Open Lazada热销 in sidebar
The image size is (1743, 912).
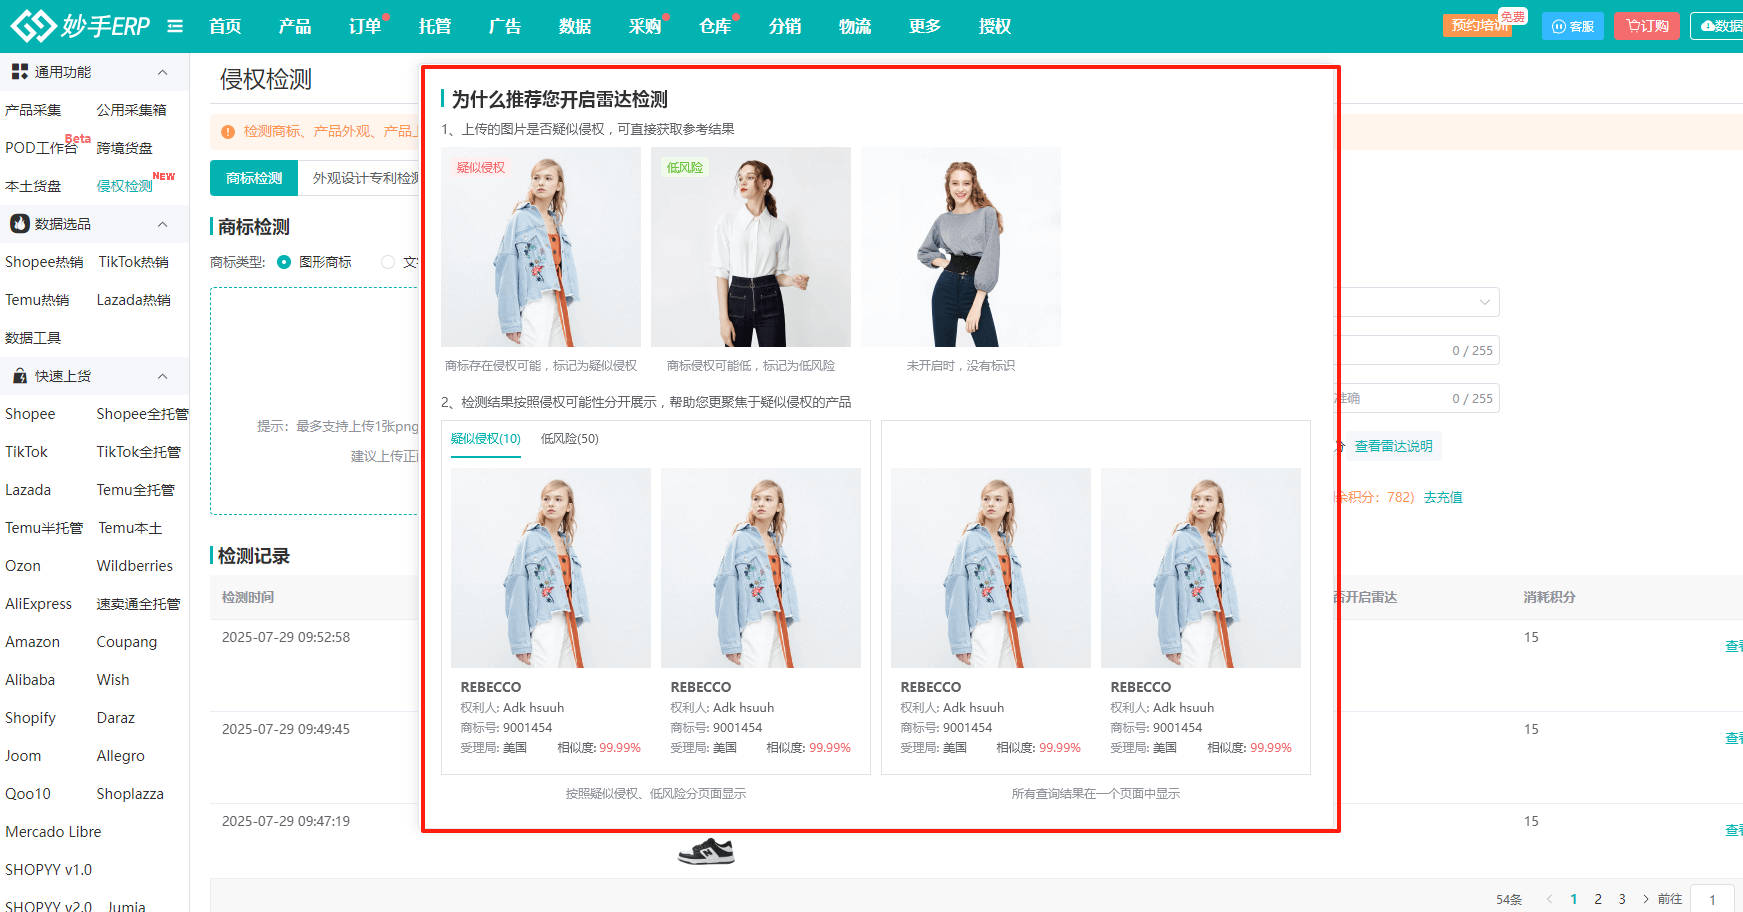134,300
